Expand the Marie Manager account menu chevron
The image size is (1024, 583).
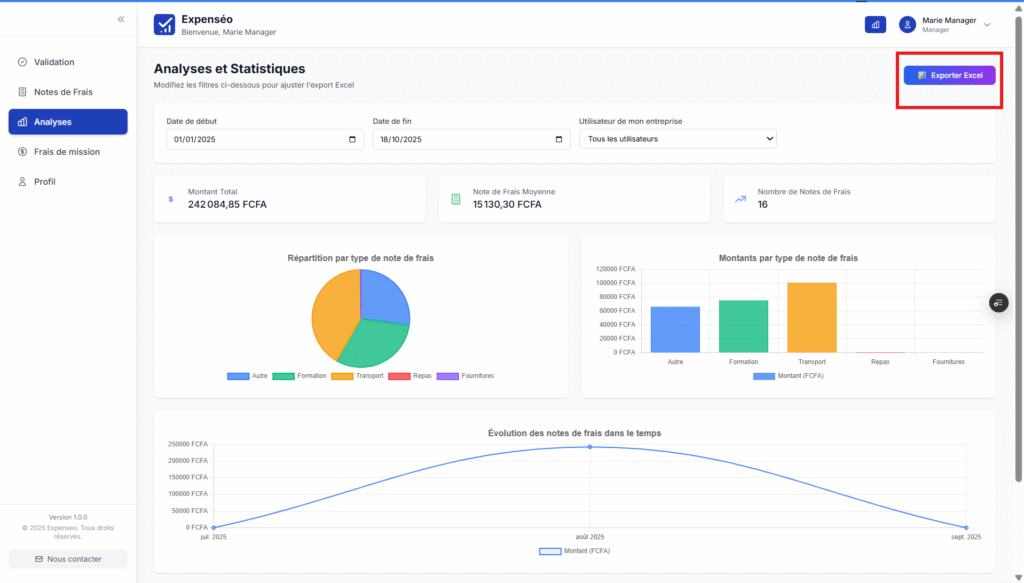pos(987,25)
